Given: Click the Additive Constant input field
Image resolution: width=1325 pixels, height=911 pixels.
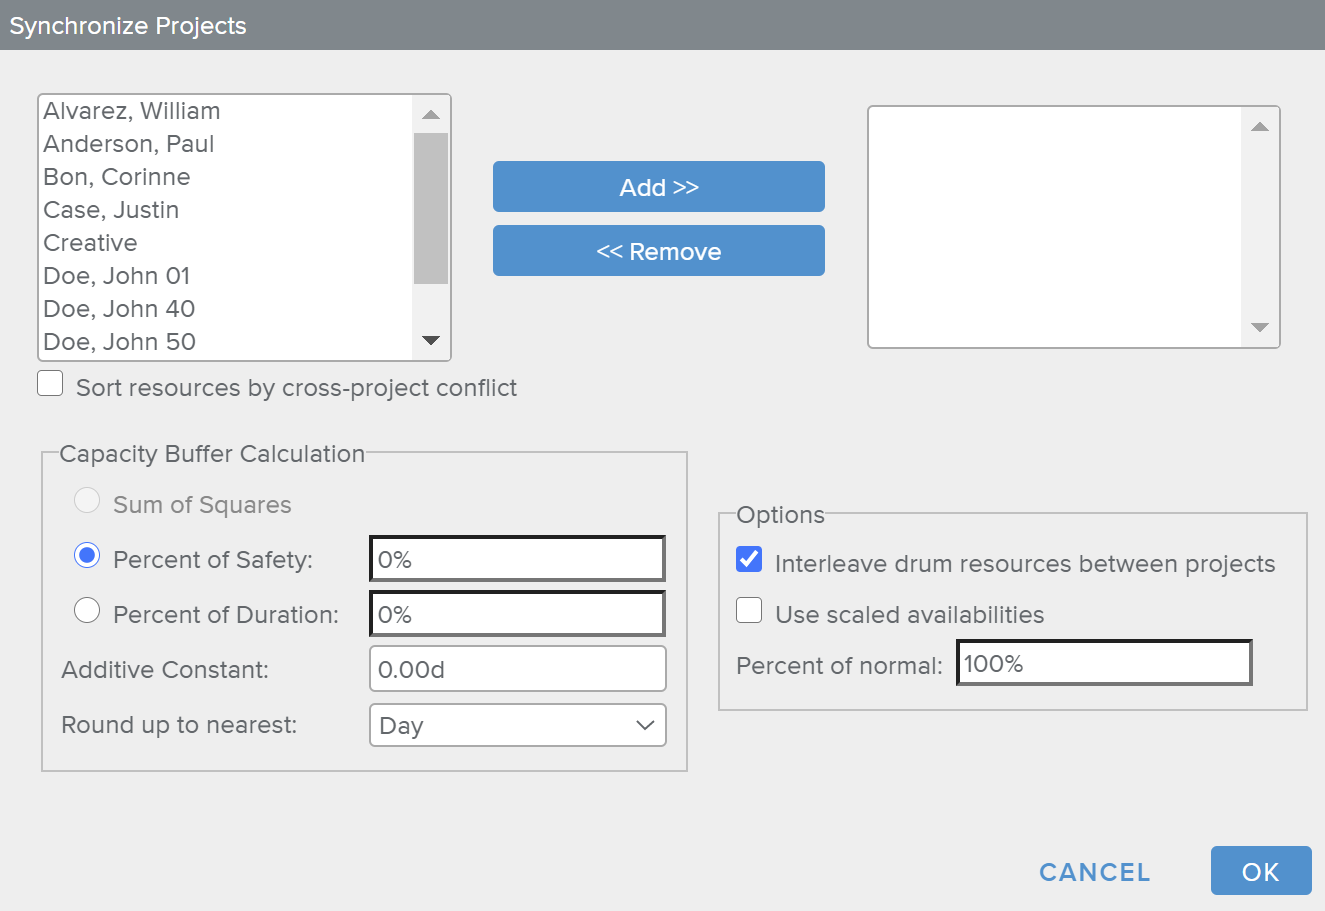Looking at the screenshot, I should pos(517,669).
